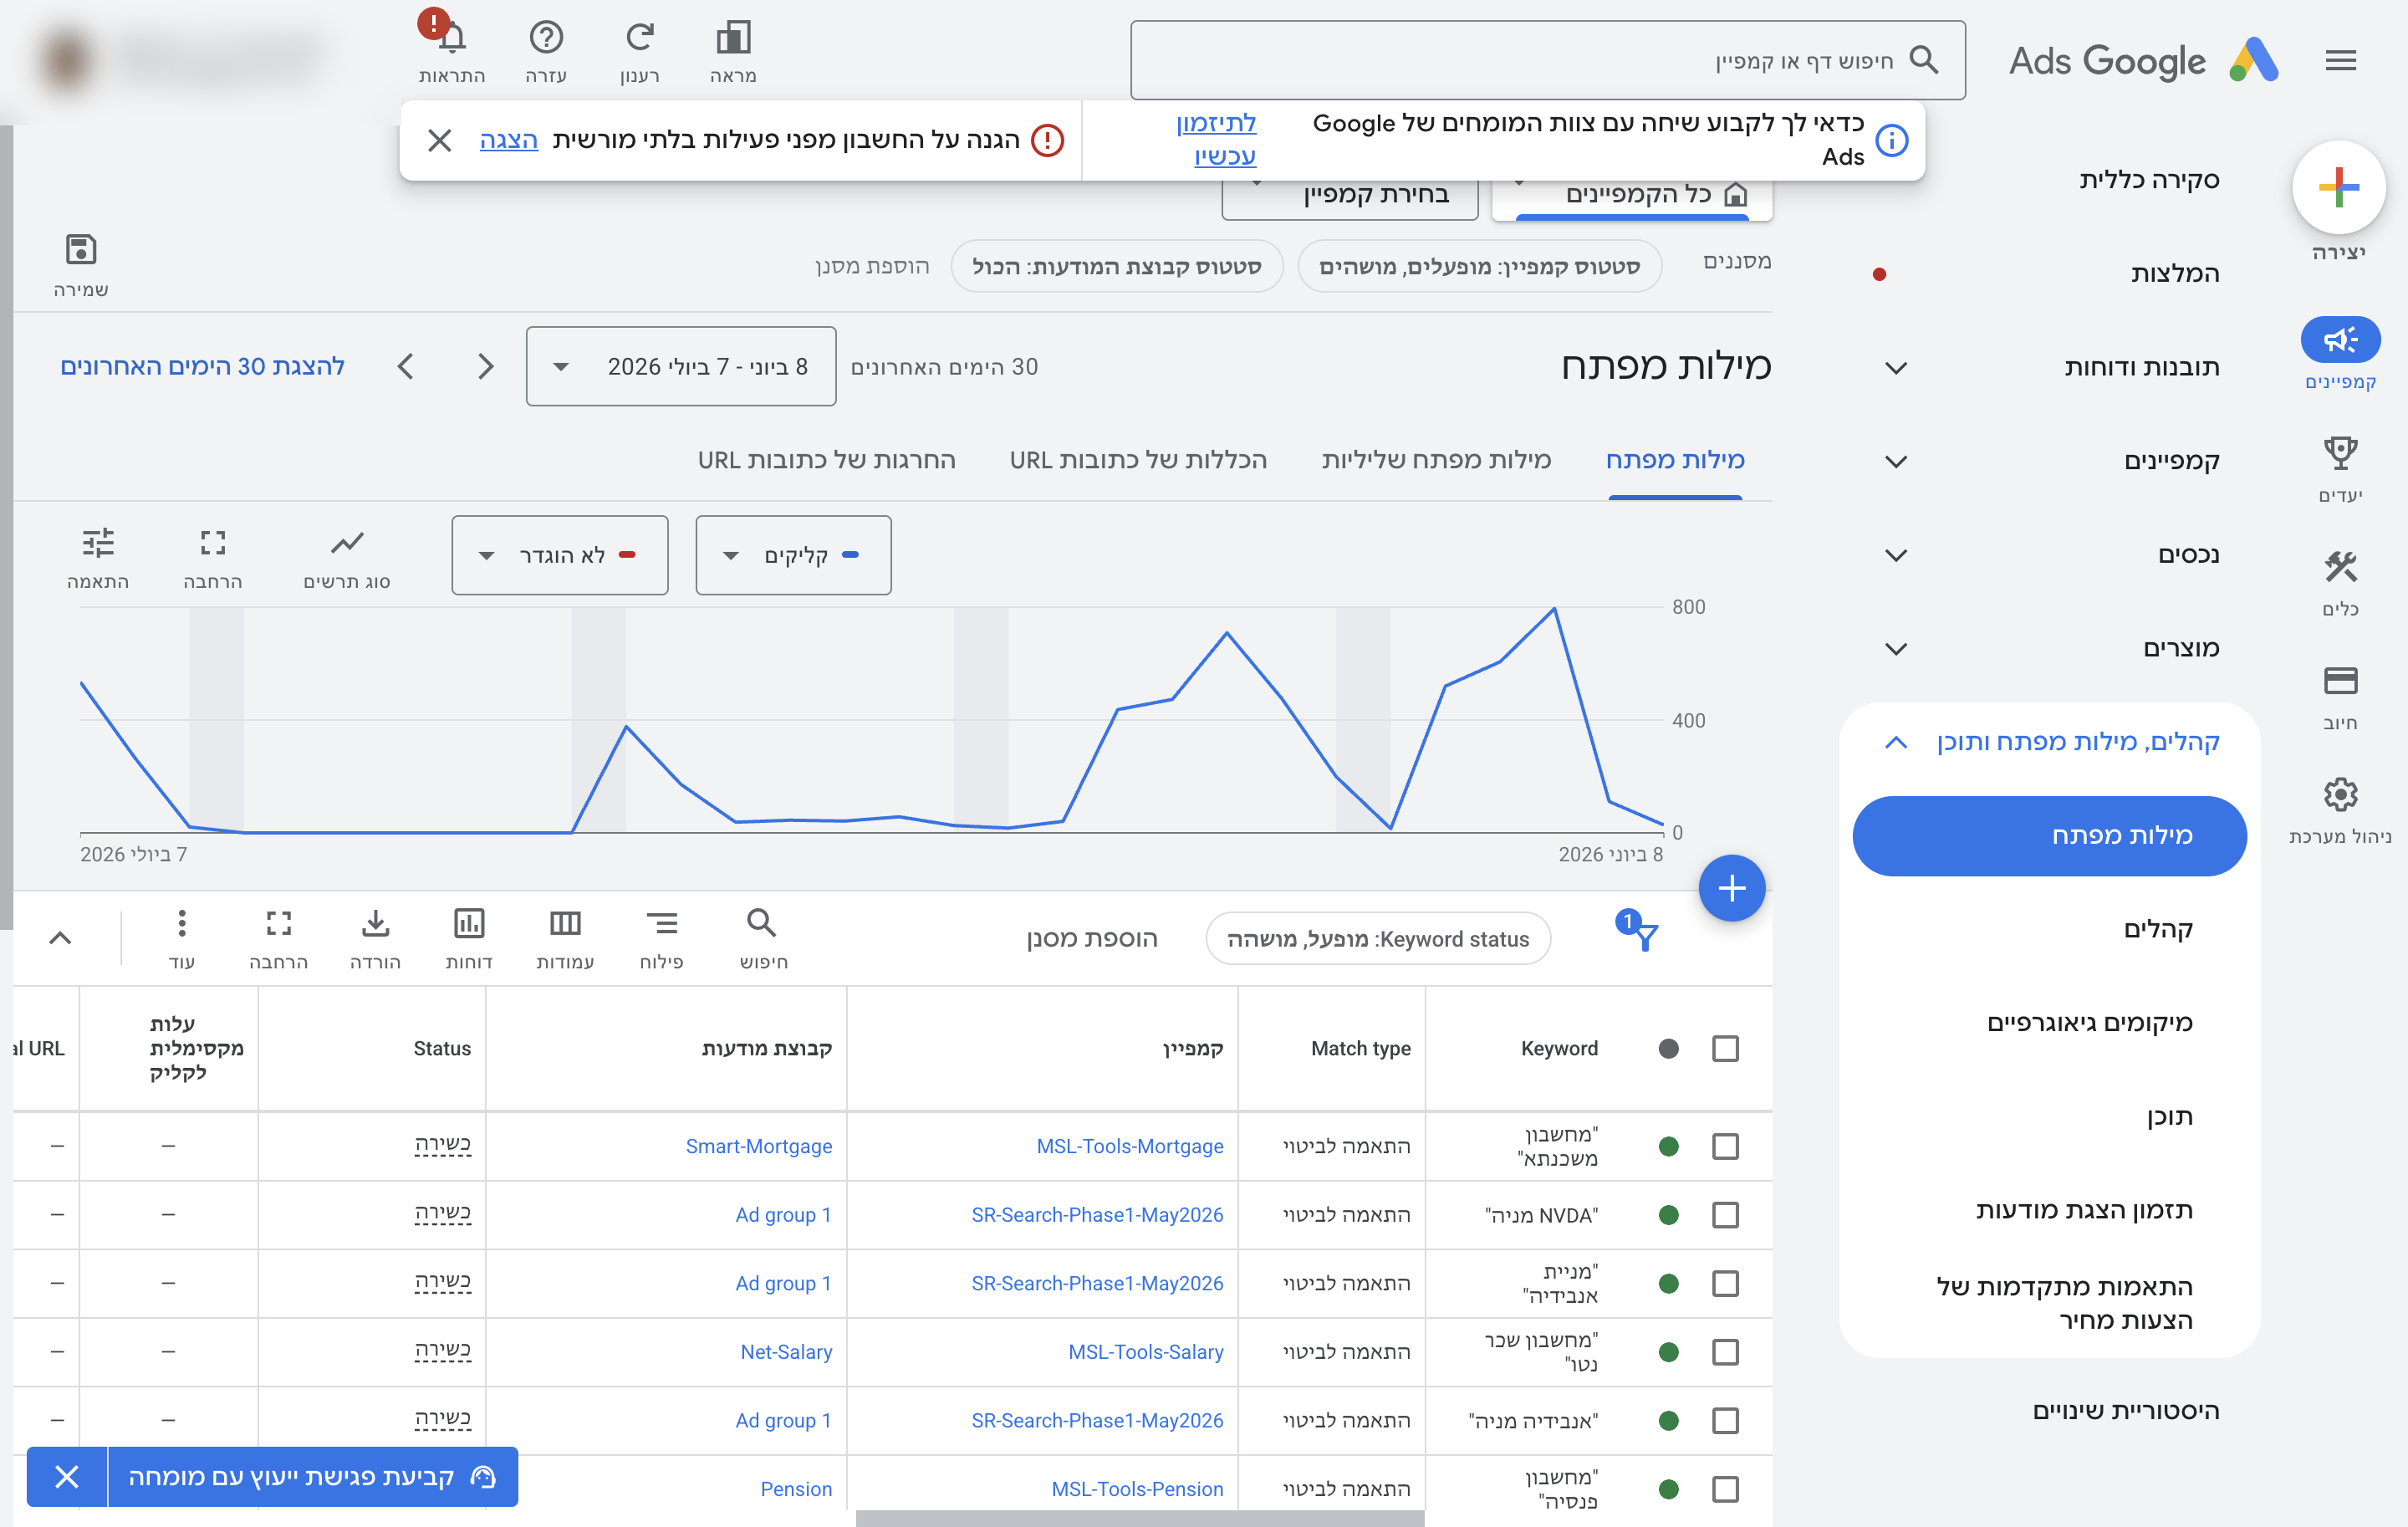Check row "מניית אנבידיה" checkbox
Viewport: 2408px width, 1527px height.
point(1725,1283)
